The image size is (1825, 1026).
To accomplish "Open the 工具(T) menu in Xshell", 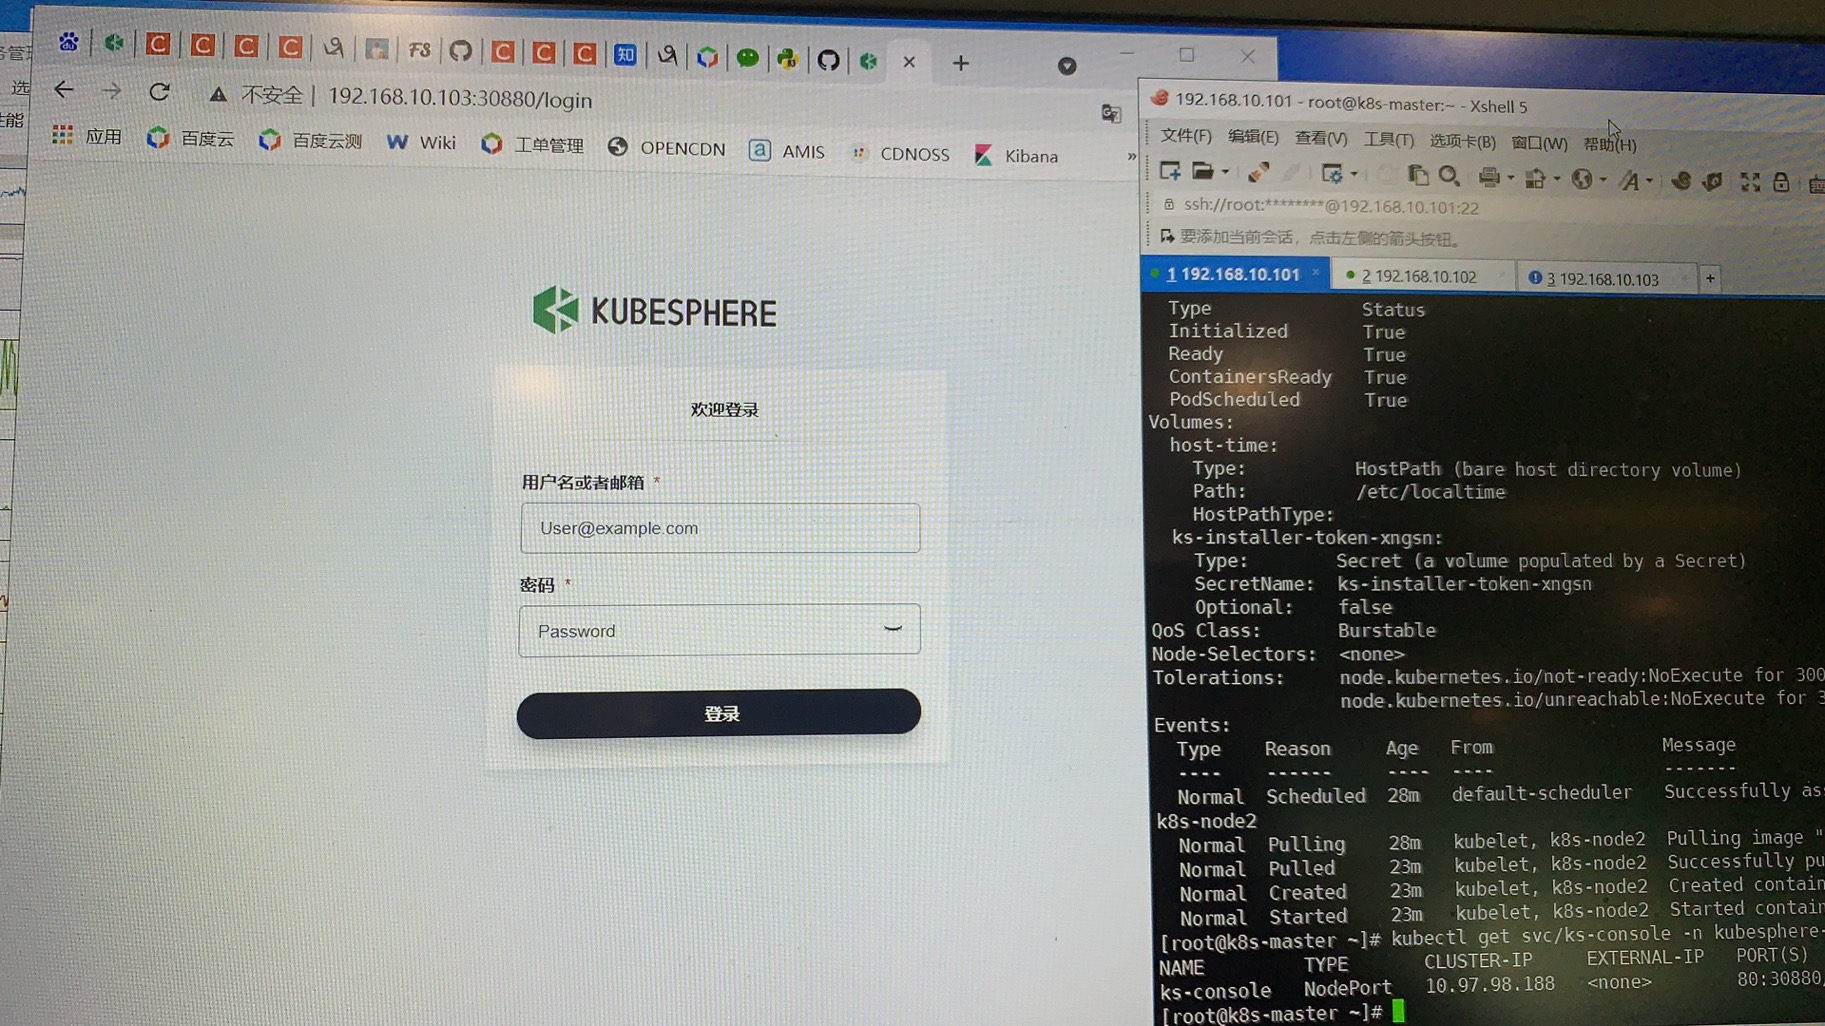I will [1388, 140].
